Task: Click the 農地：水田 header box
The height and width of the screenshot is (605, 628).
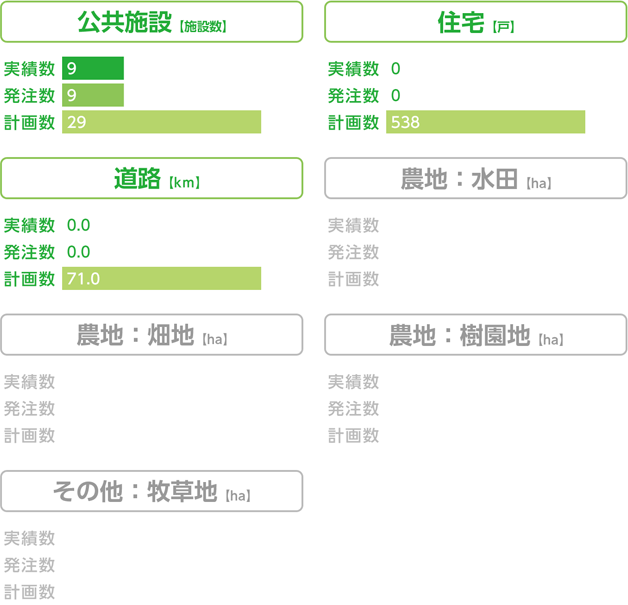Action: [476, 178]
